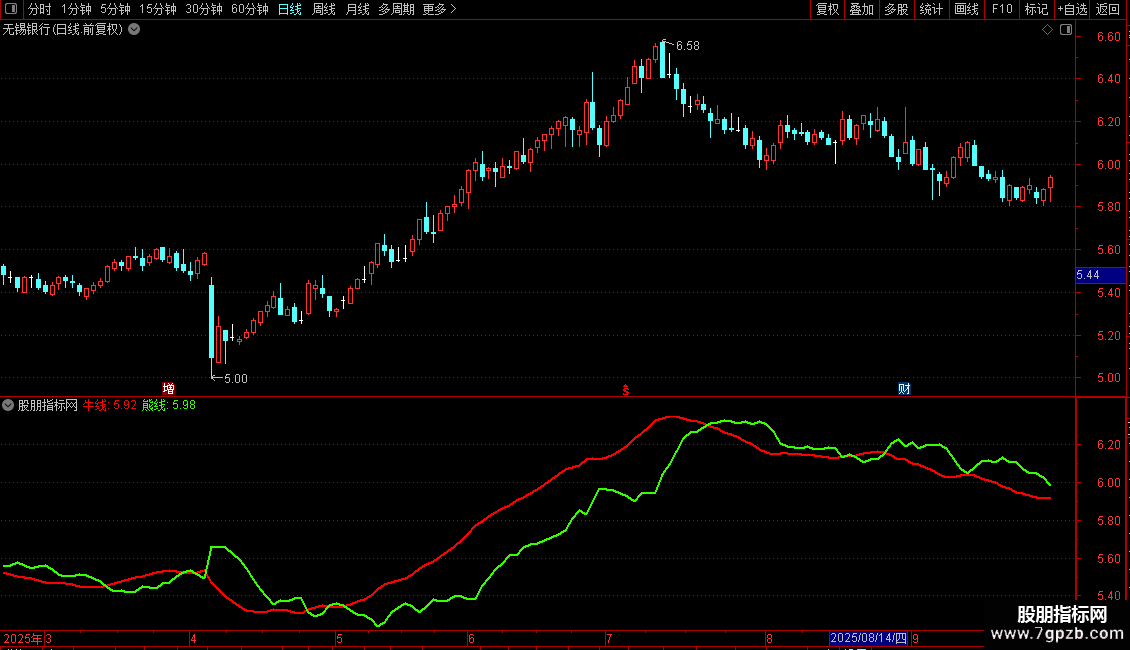Image resolution: width=1130 pixels, height=650 pixels.
Task: Click the 牛线: 5.92 indicator value
Action: click(x=110, y=406)
